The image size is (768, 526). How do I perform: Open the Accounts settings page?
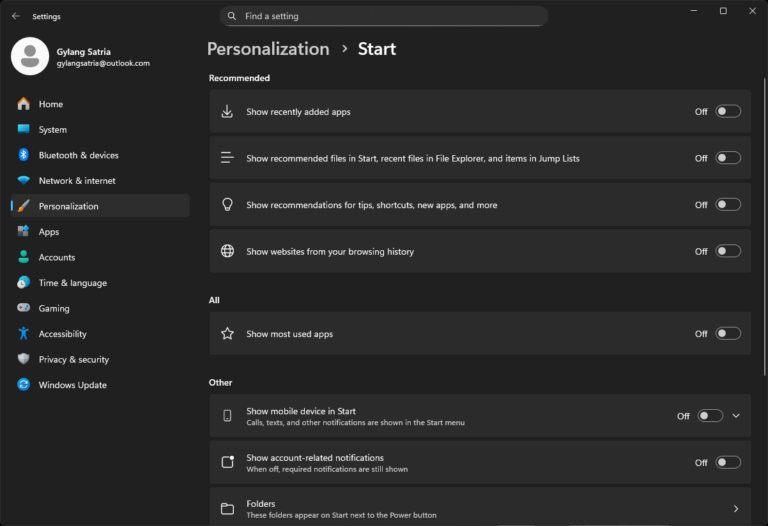57,257
